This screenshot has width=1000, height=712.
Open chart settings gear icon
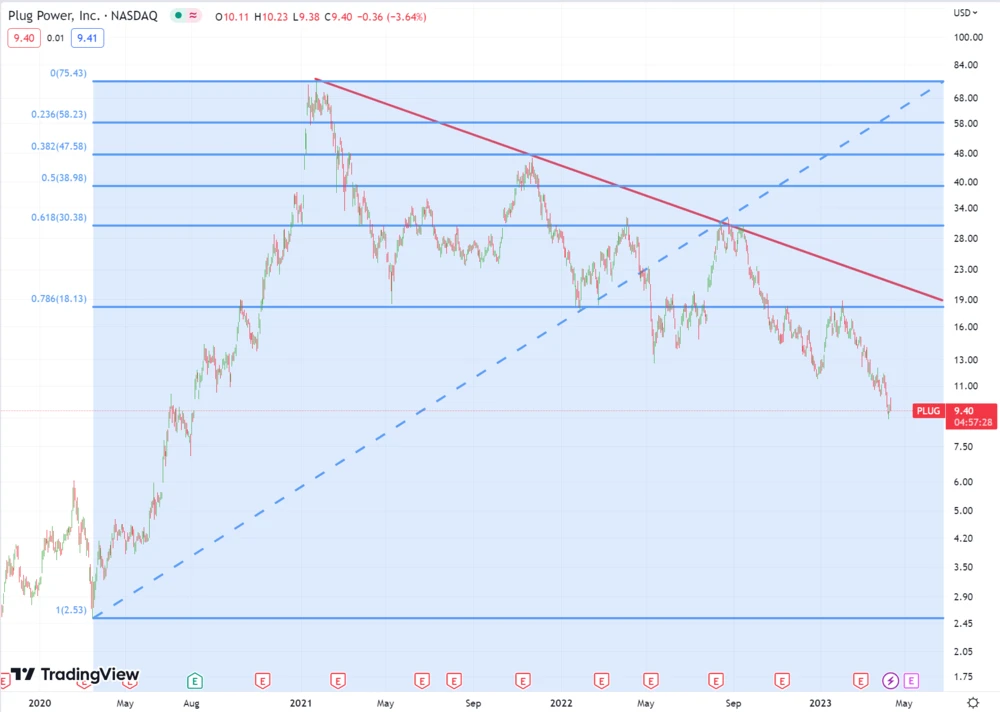tap(973, 702)
